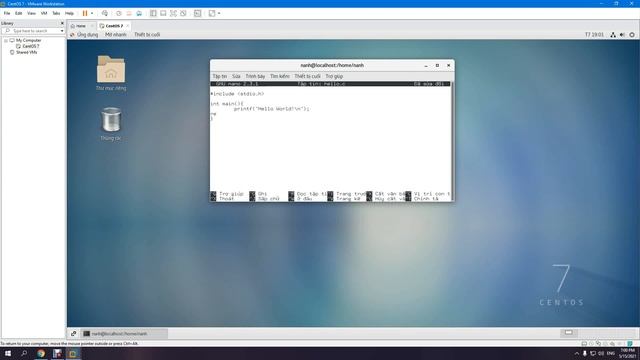Click the printf line in nano editor
This screenshot has width=640, height=360.
click(x=271, y=109)
